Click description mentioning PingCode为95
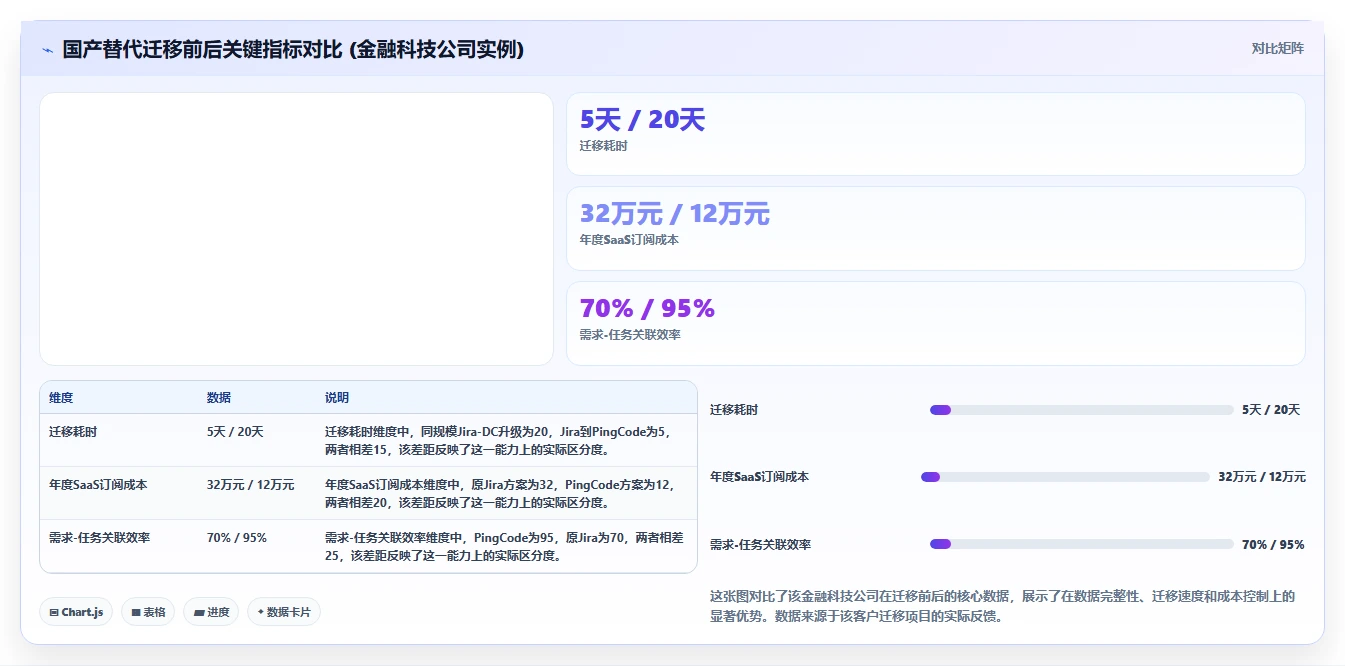This screenshot has height=666, width=1345. (504, 547)
